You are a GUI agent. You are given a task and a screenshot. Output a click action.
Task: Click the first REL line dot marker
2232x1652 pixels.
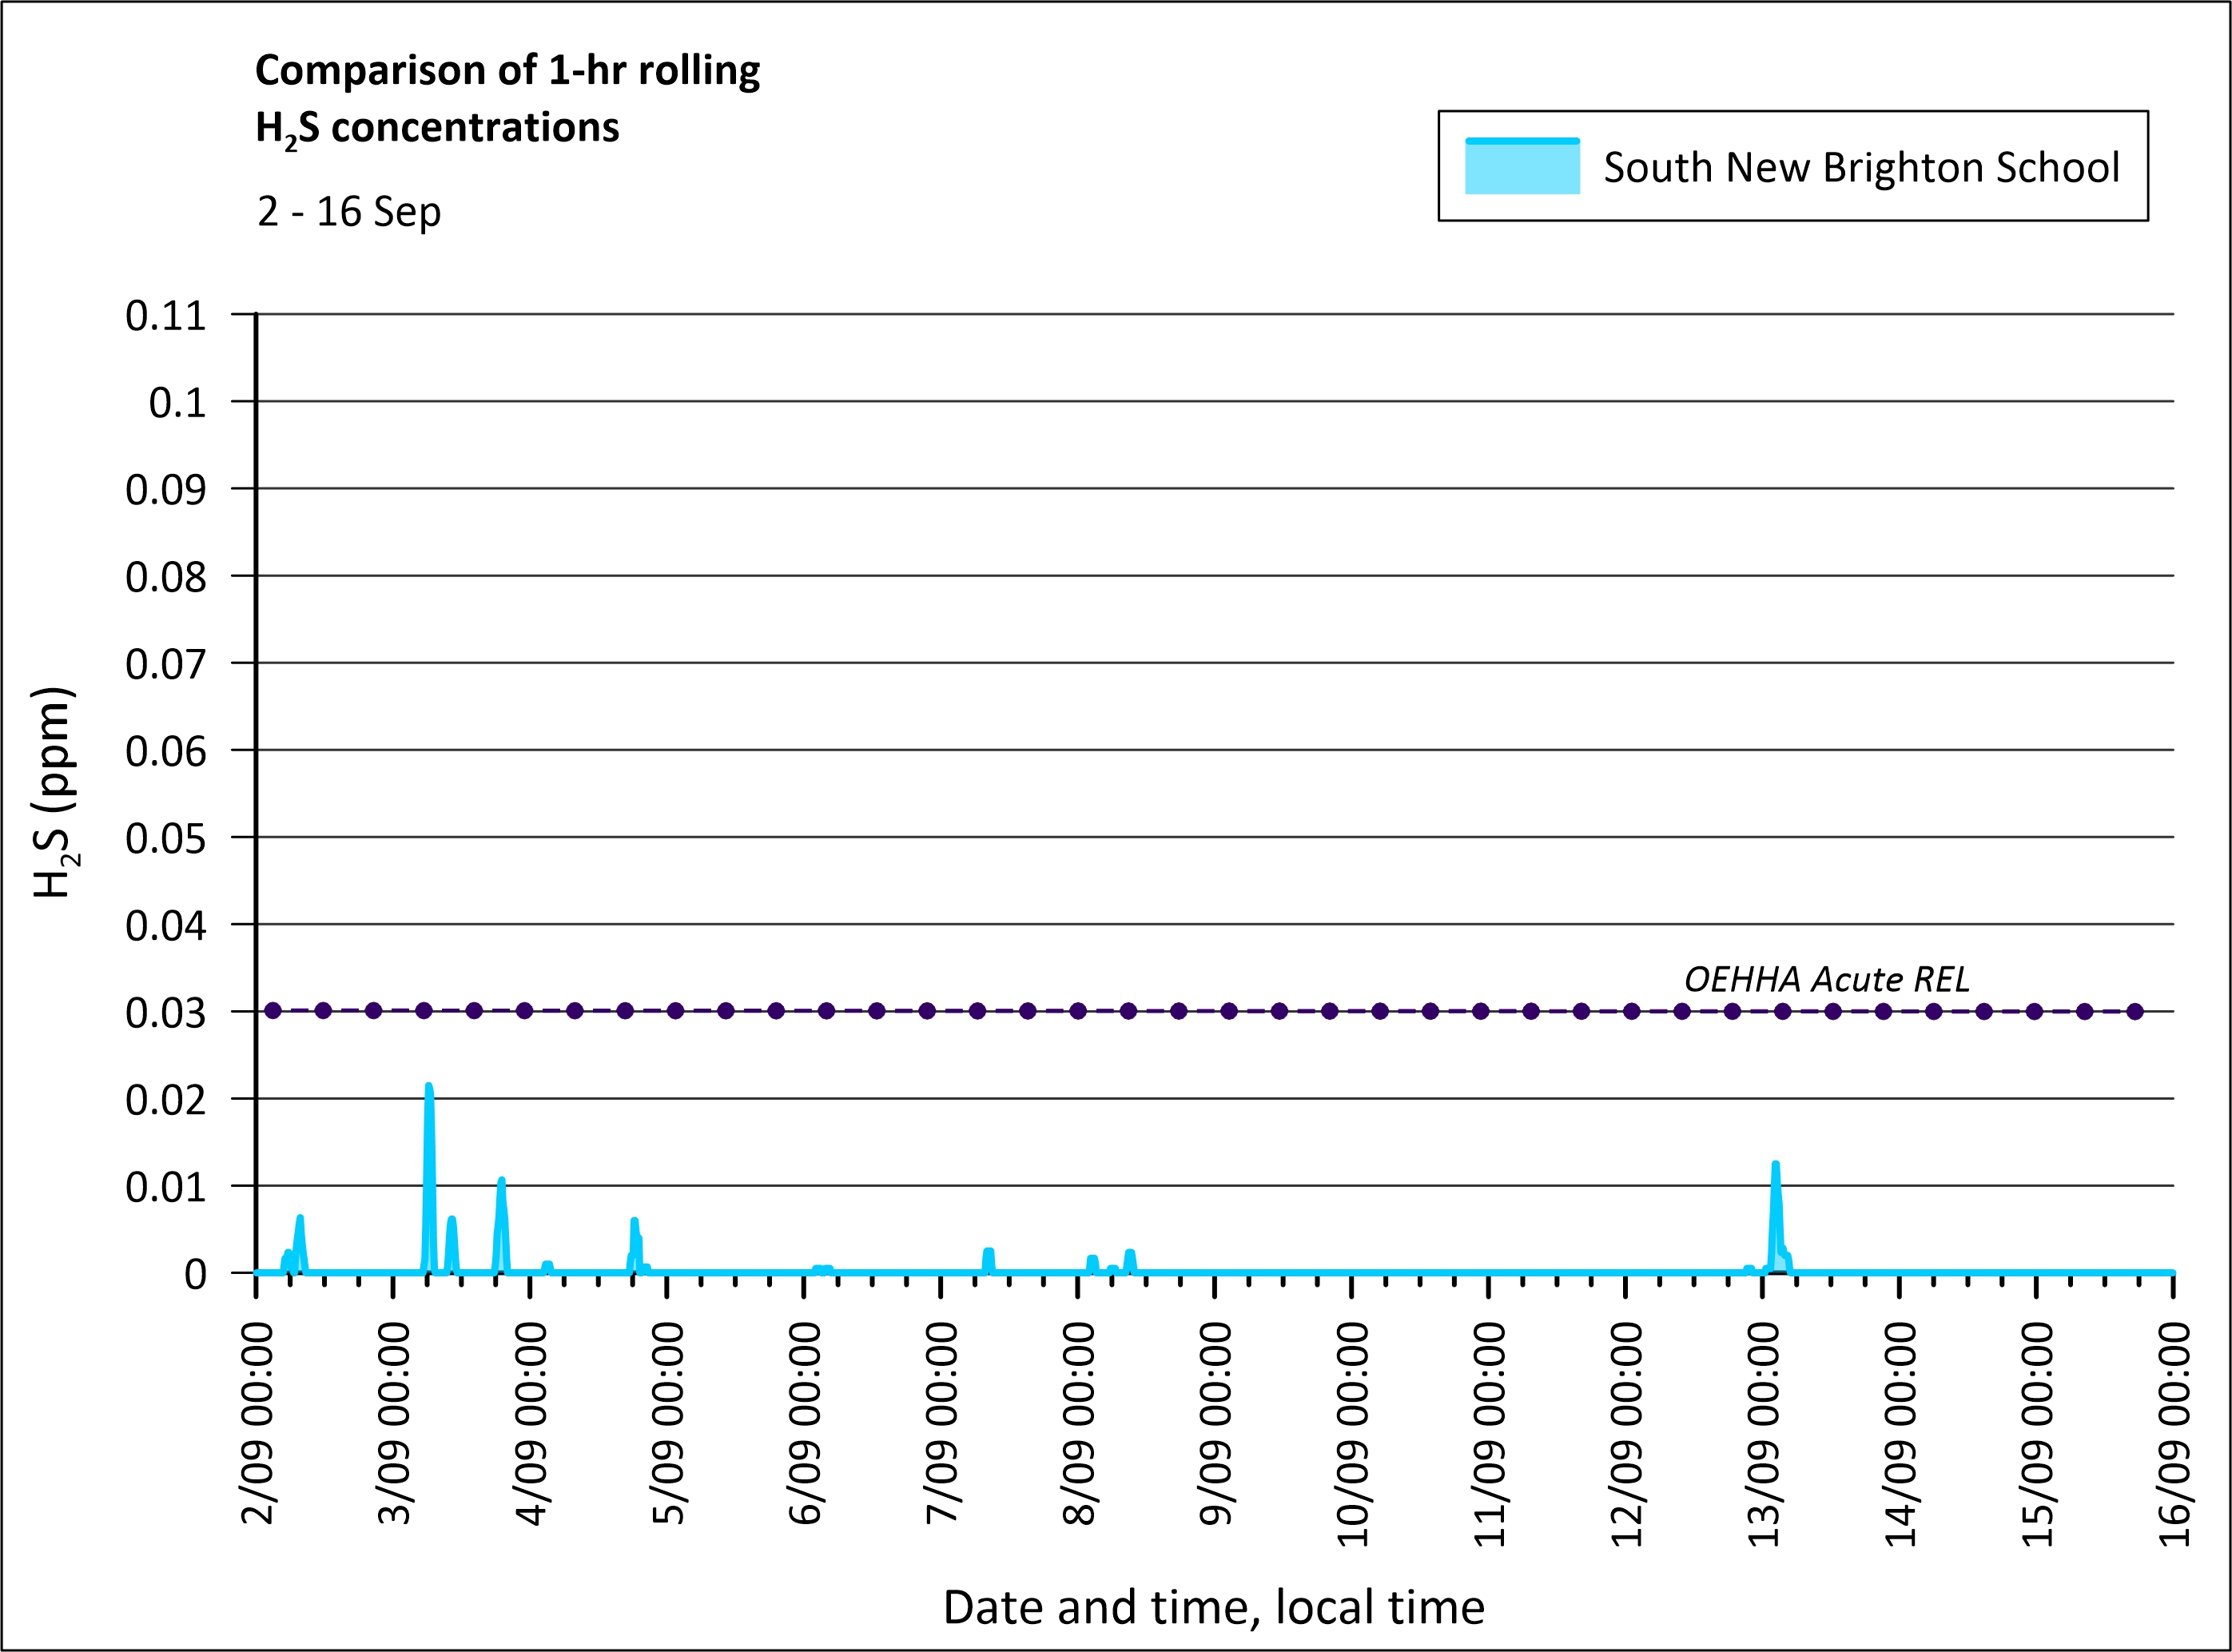click(273, 1011)
